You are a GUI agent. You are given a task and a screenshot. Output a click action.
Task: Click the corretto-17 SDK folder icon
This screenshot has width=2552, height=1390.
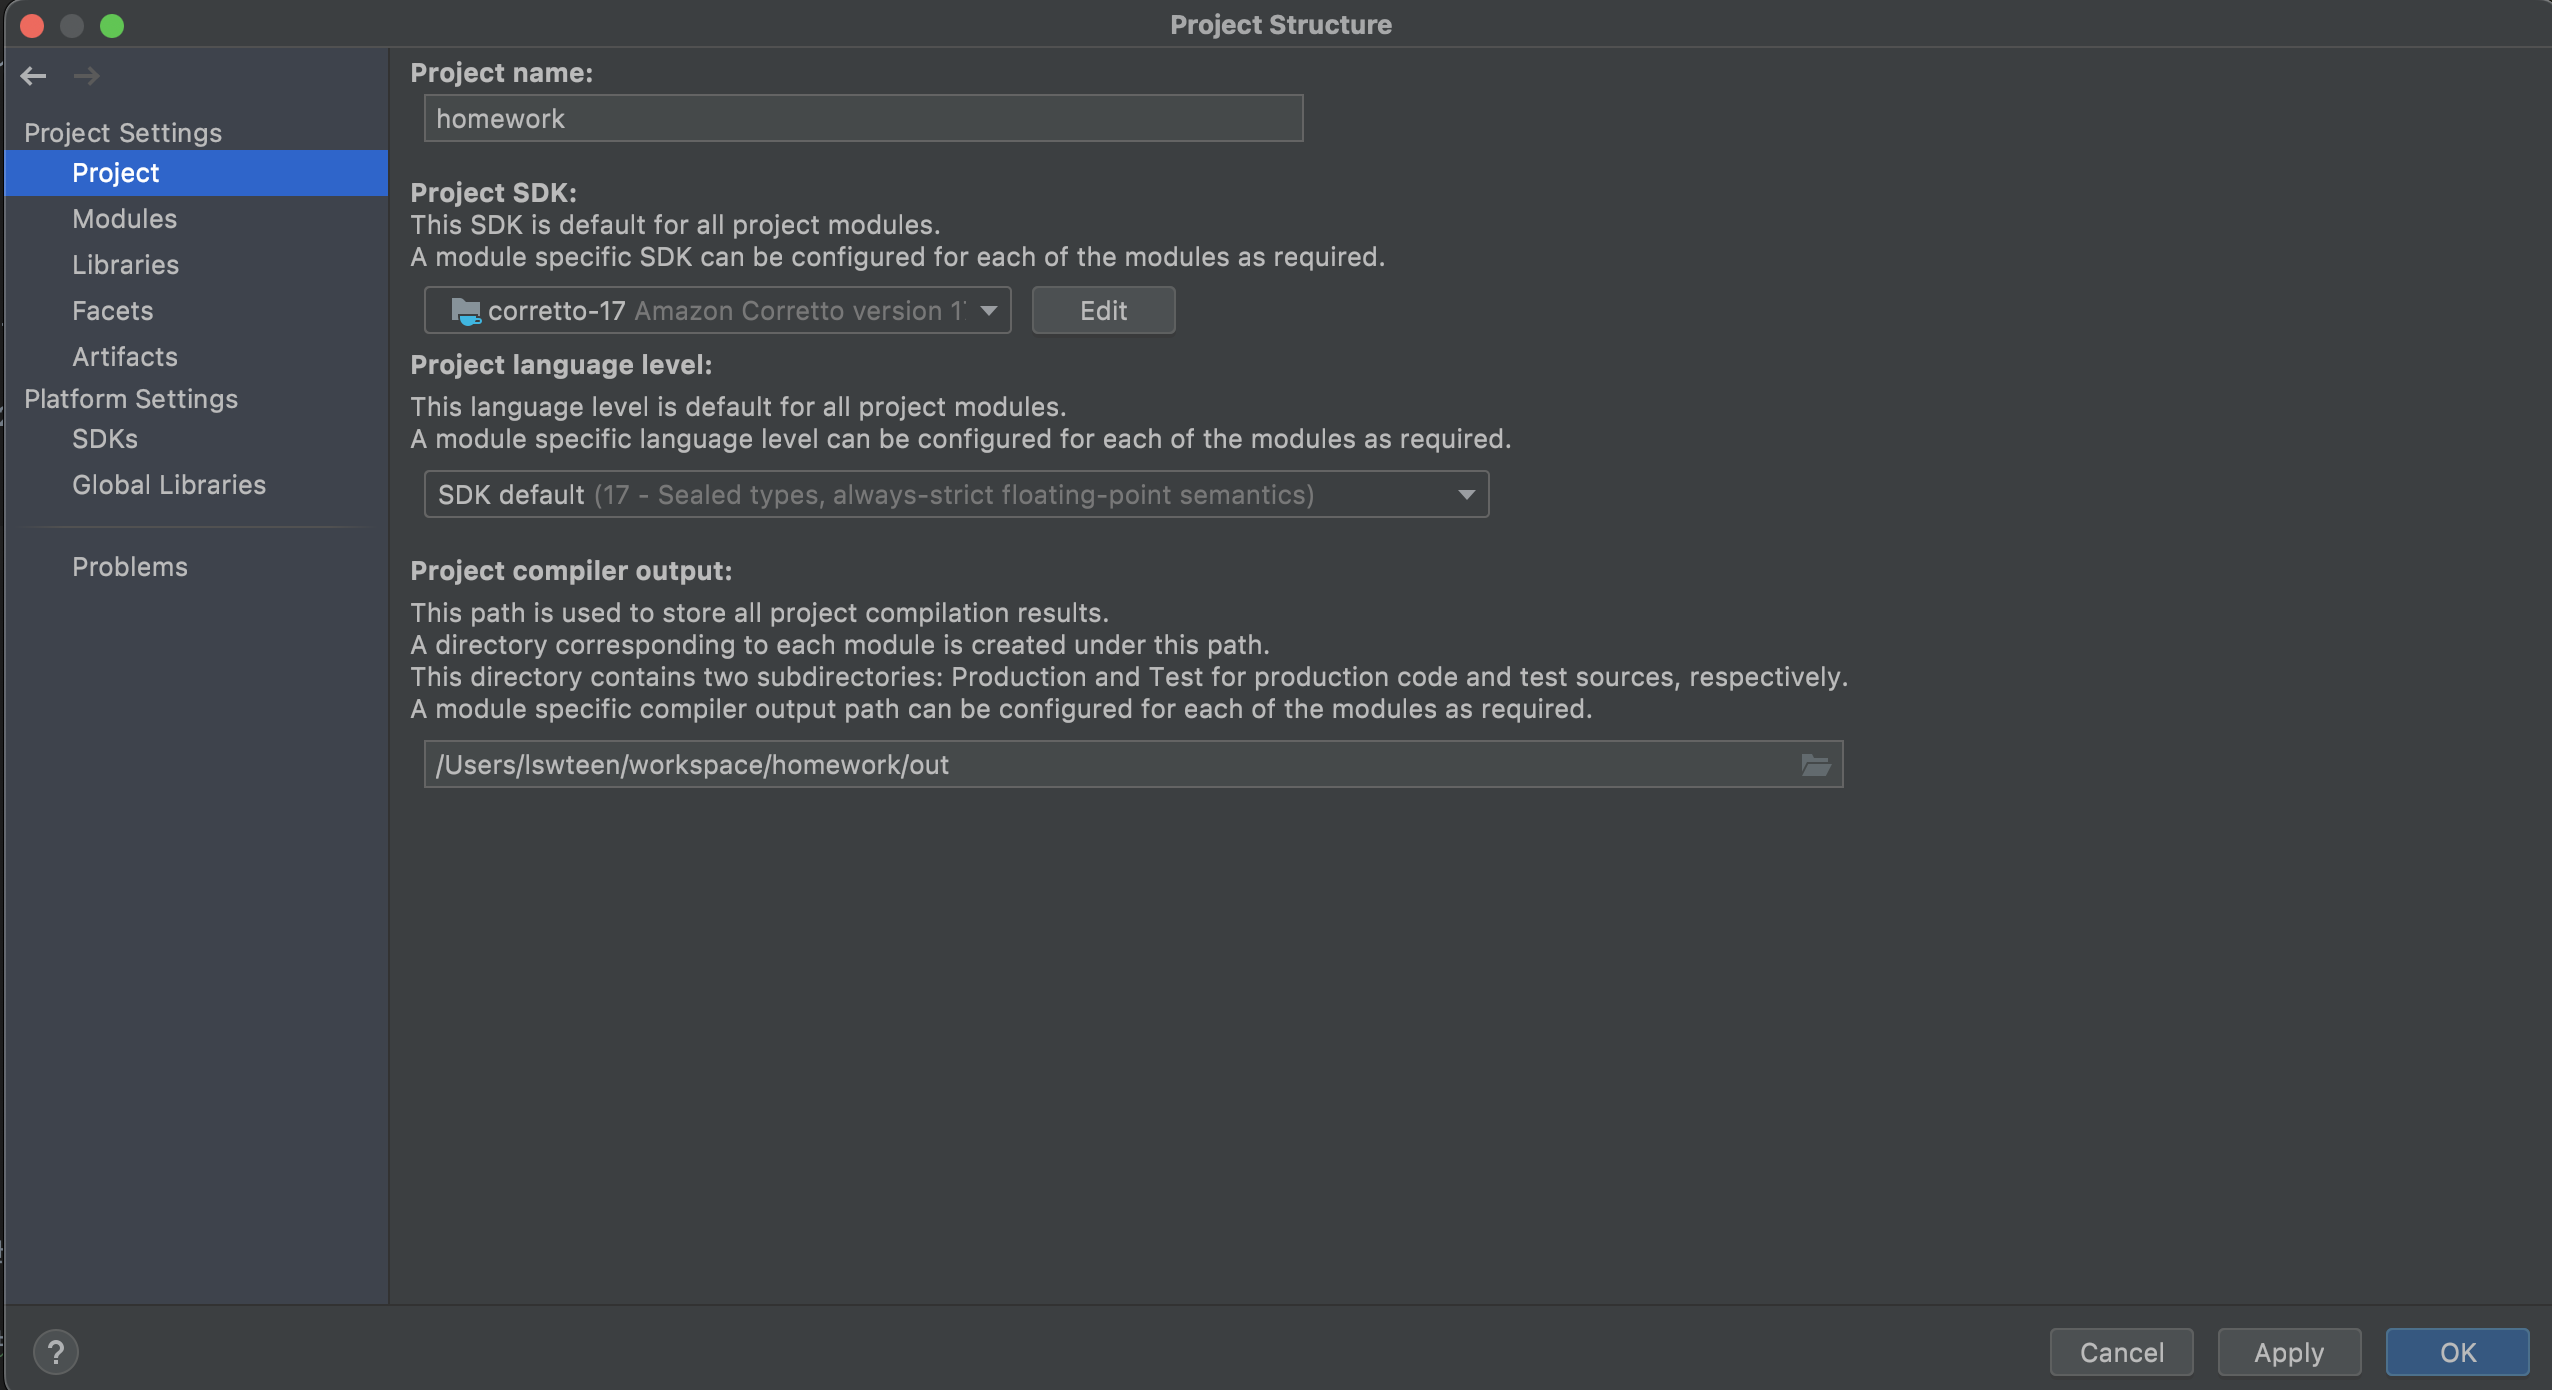pyautogui.click(x=465, y=311)
